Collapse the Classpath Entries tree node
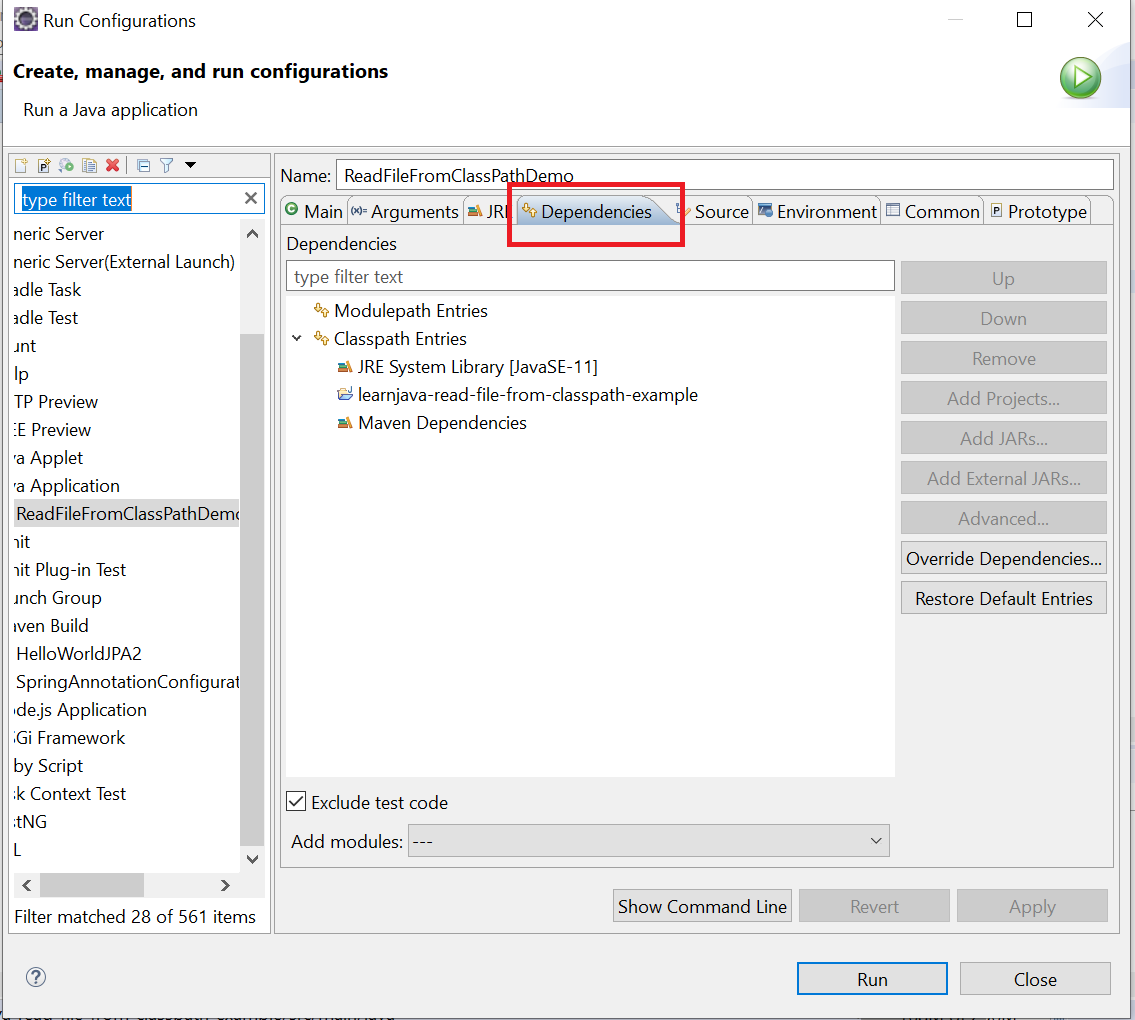 pos(297,339)
